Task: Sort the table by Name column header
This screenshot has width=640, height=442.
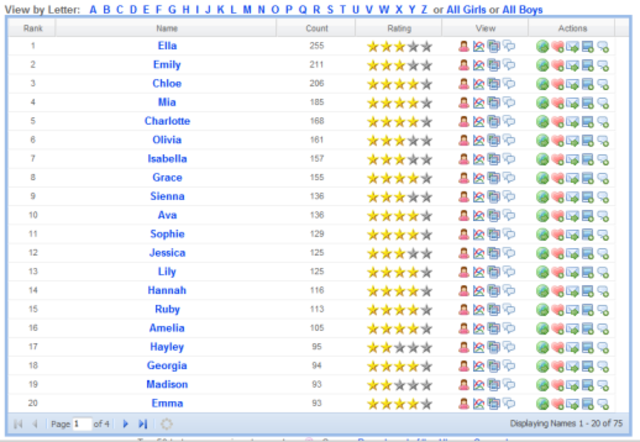Action: point(167,28)
